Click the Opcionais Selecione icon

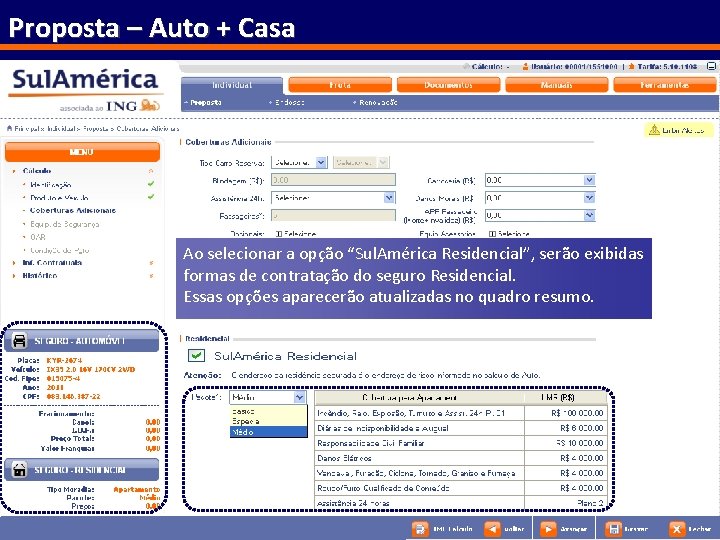[278, 234]
